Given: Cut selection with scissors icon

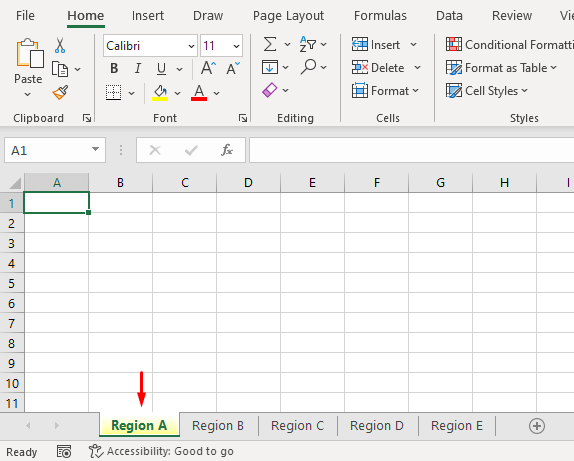Looking at the screenshot, I should pos(60,45).
